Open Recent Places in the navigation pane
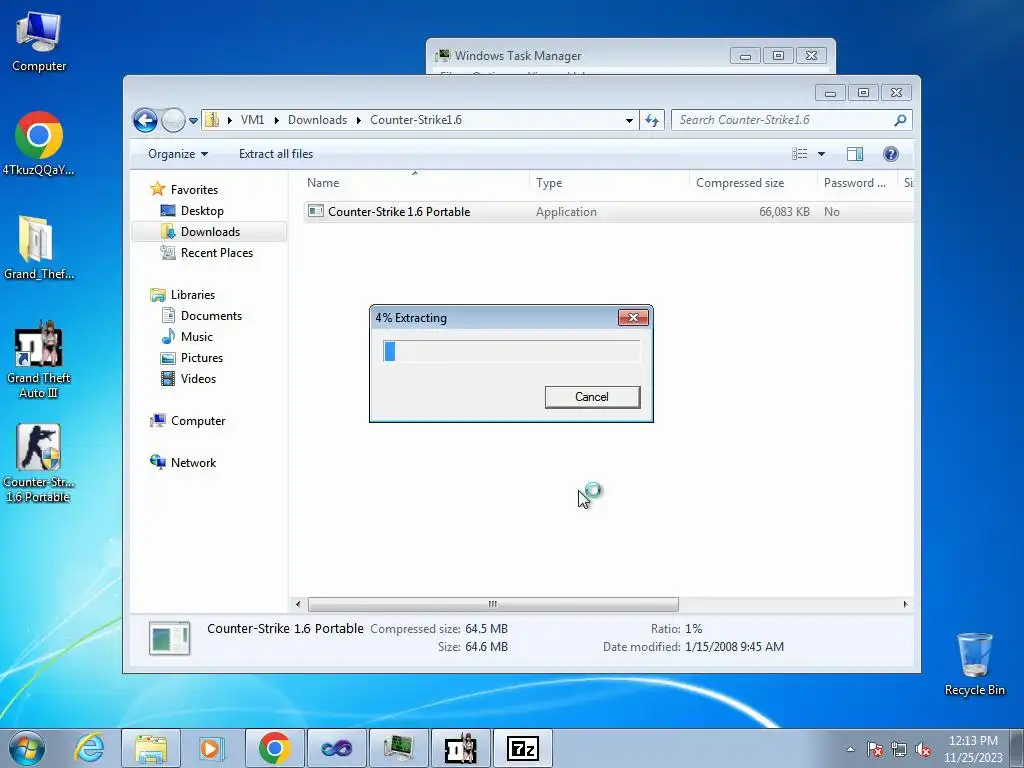The height and width of the screenshot is (768, 1024). [216, 253]
